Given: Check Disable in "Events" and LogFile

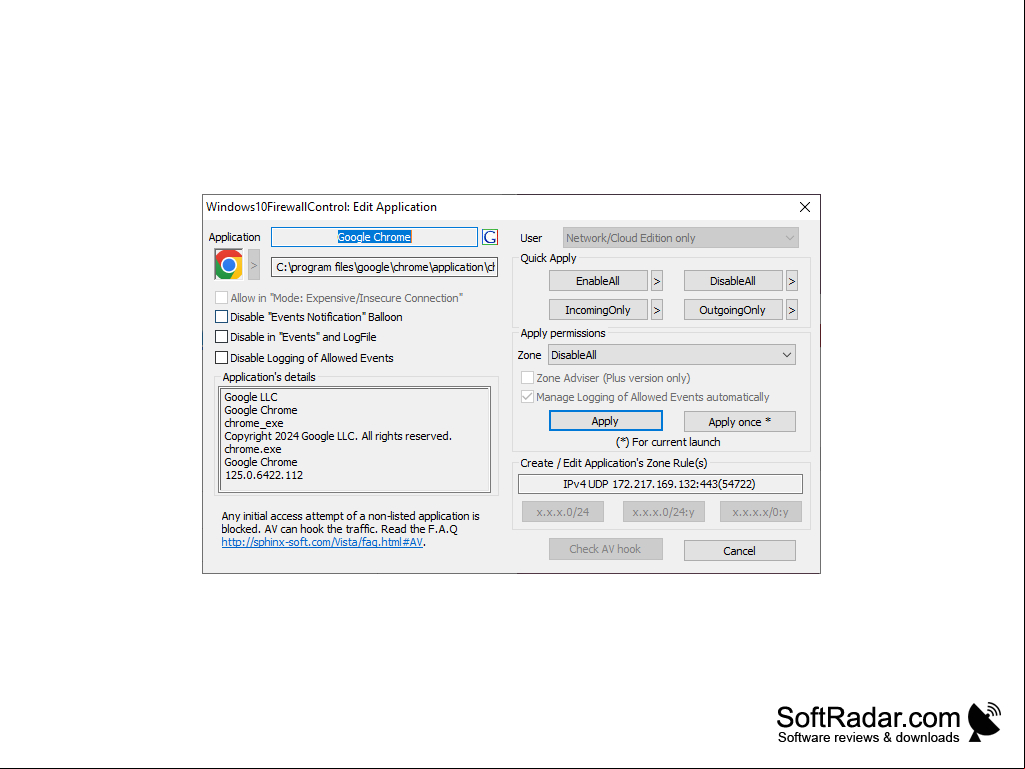Looking at the screenshot, I should coord(222,337).
